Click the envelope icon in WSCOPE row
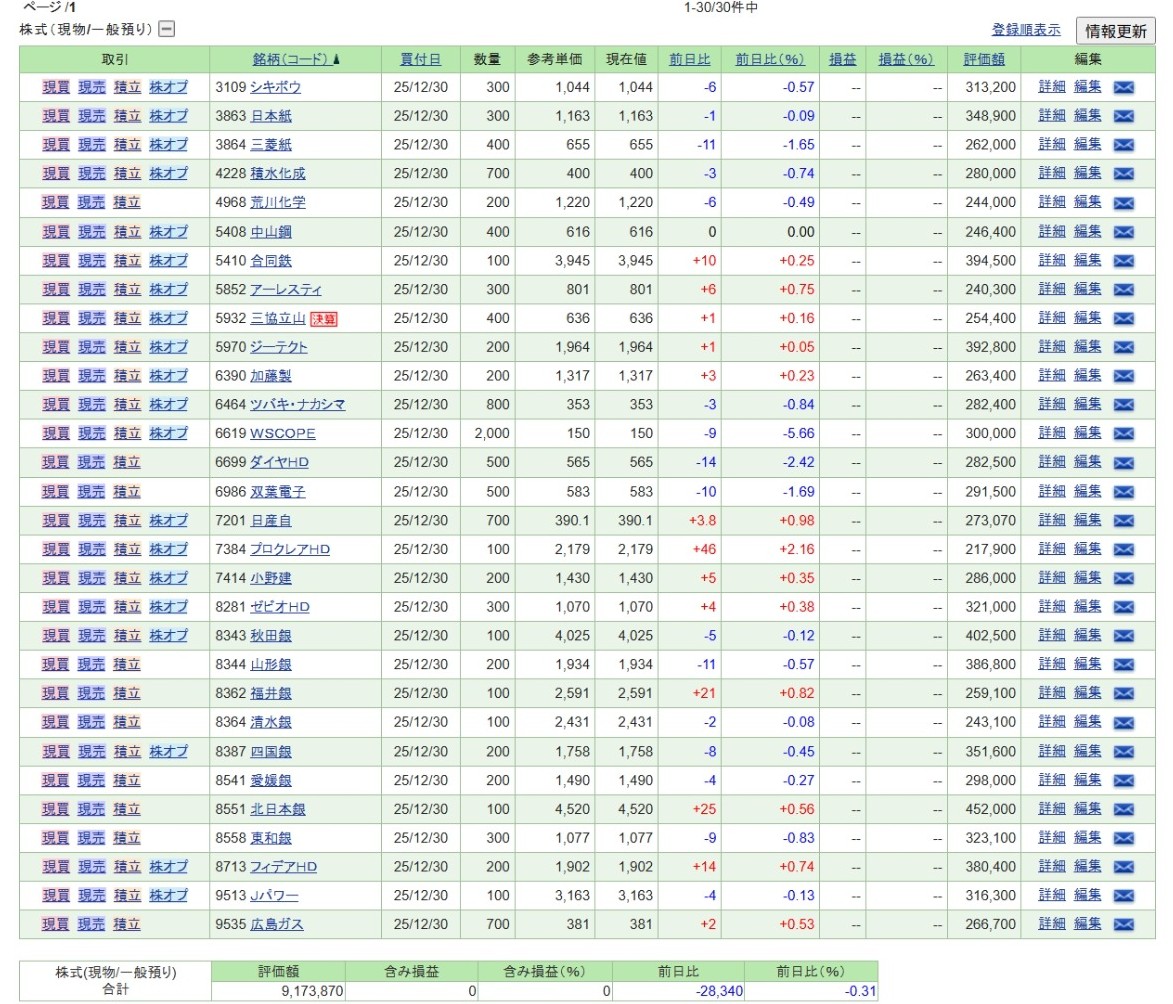 pyautogui.click(x=1123, y=434)
